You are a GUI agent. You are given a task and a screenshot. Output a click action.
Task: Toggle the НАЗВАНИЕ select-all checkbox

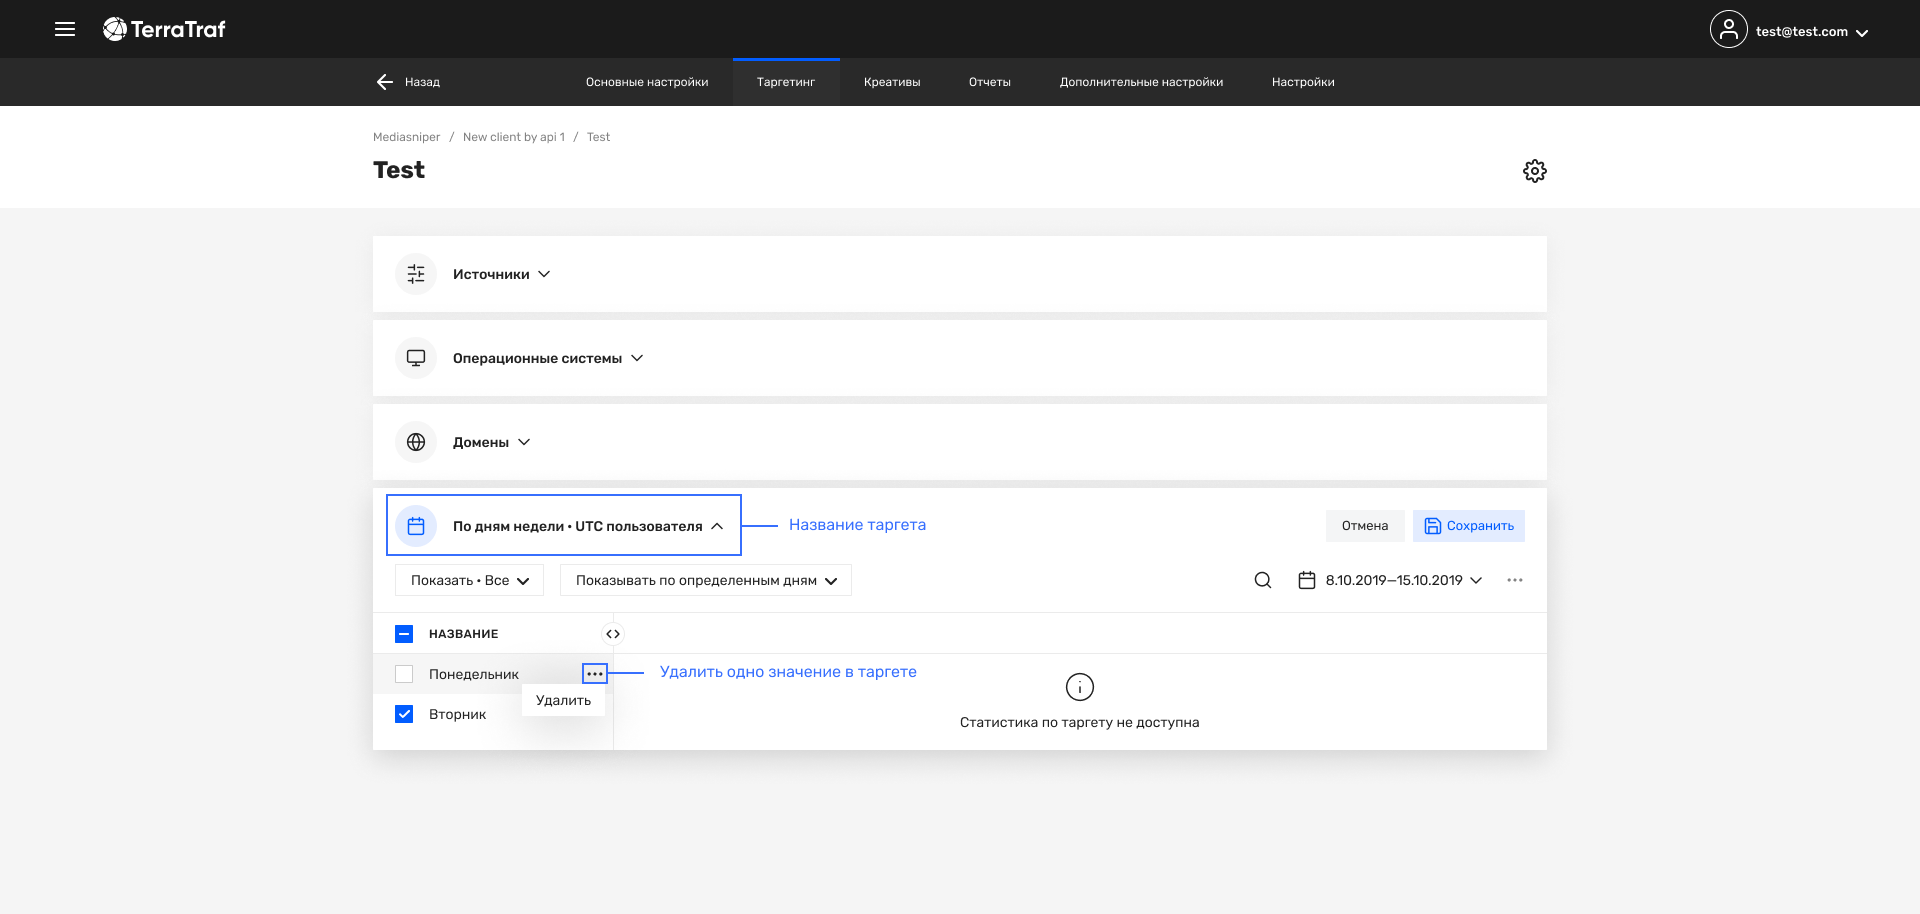click(x=404, y=634)
